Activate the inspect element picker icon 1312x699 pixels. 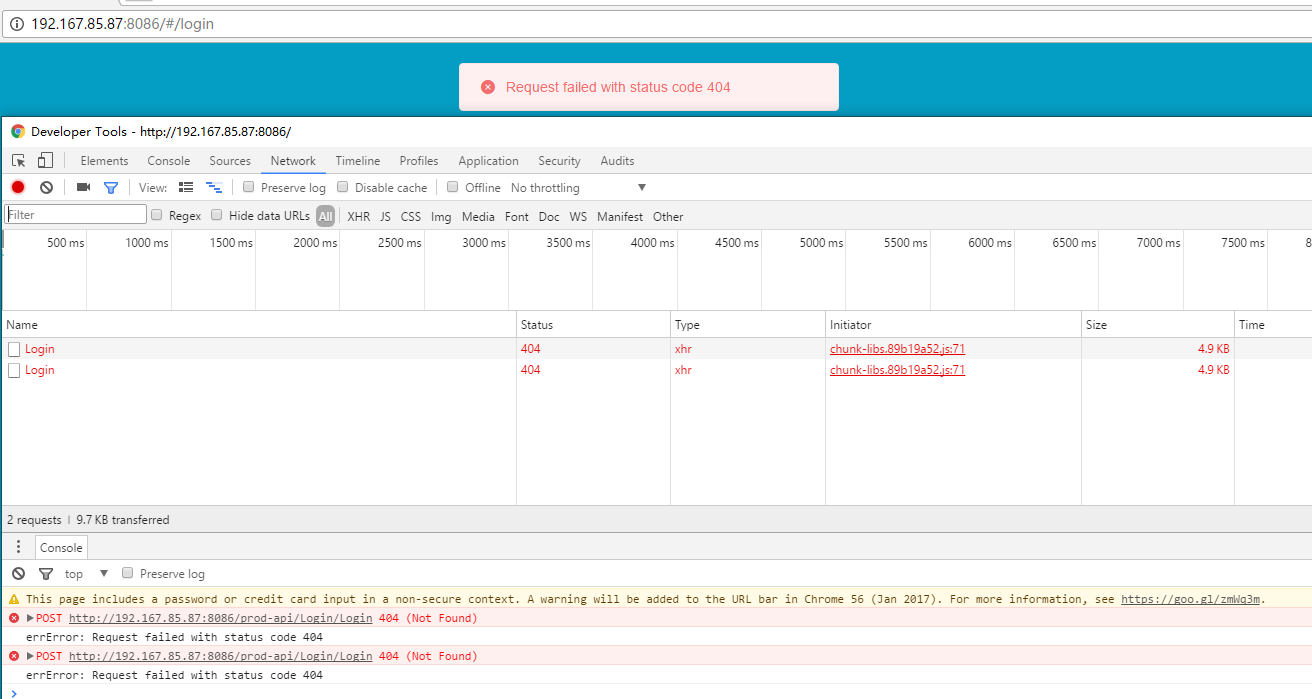point(19,161)
